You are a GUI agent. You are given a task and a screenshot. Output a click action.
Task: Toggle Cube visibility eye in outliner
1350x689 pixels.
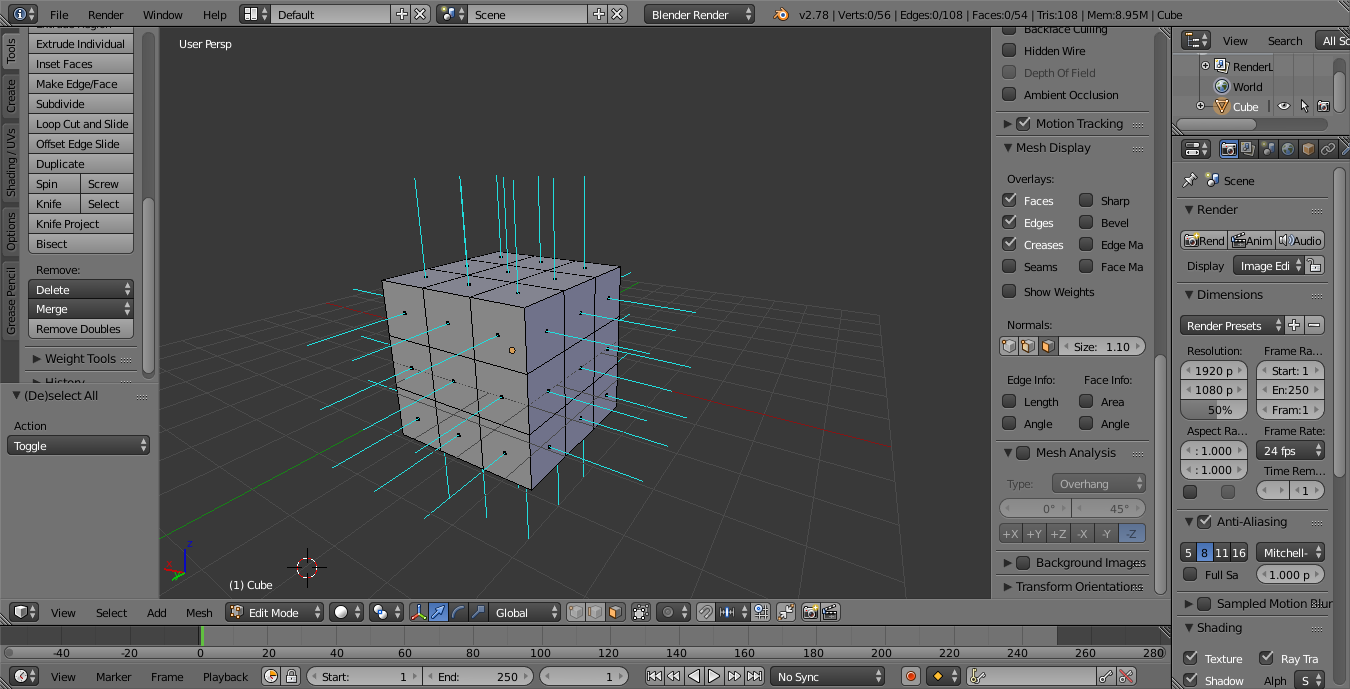click(x=1284, y=106)
